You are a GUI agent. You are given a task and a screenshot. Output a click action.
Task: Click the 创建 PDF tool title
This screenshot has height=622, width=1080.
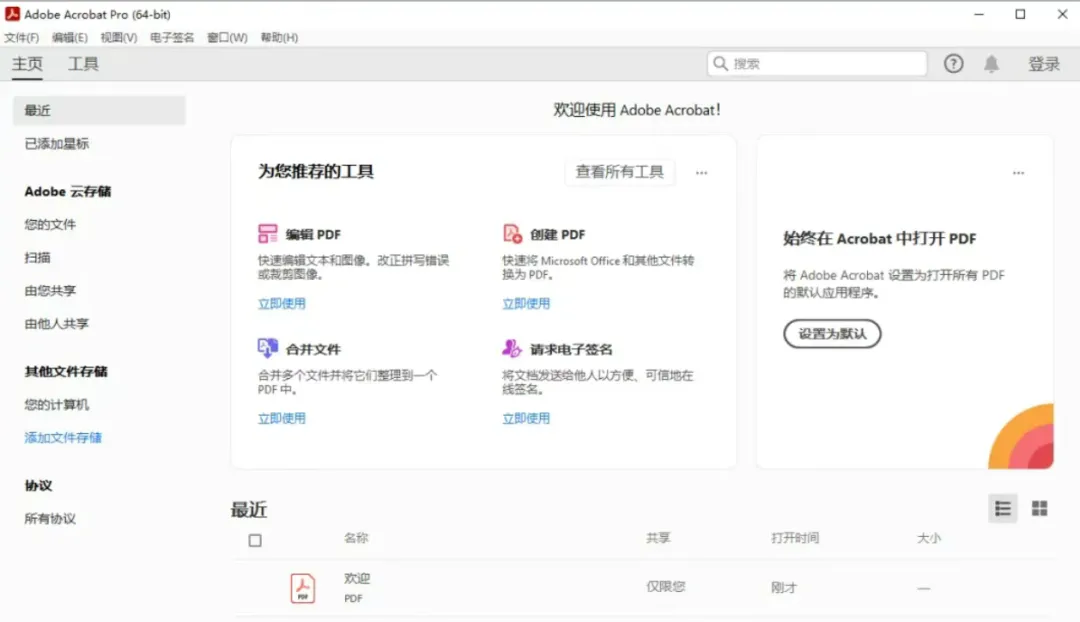[558, 235]
